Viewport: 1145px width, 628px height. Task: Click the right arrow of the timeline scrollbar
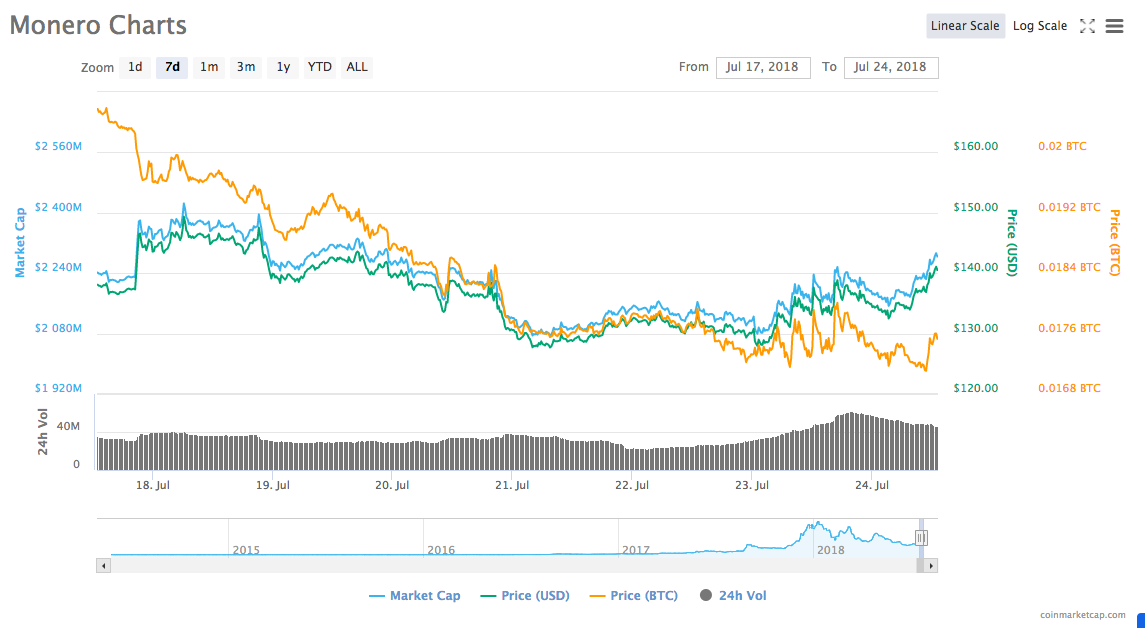tap(929, 565)
